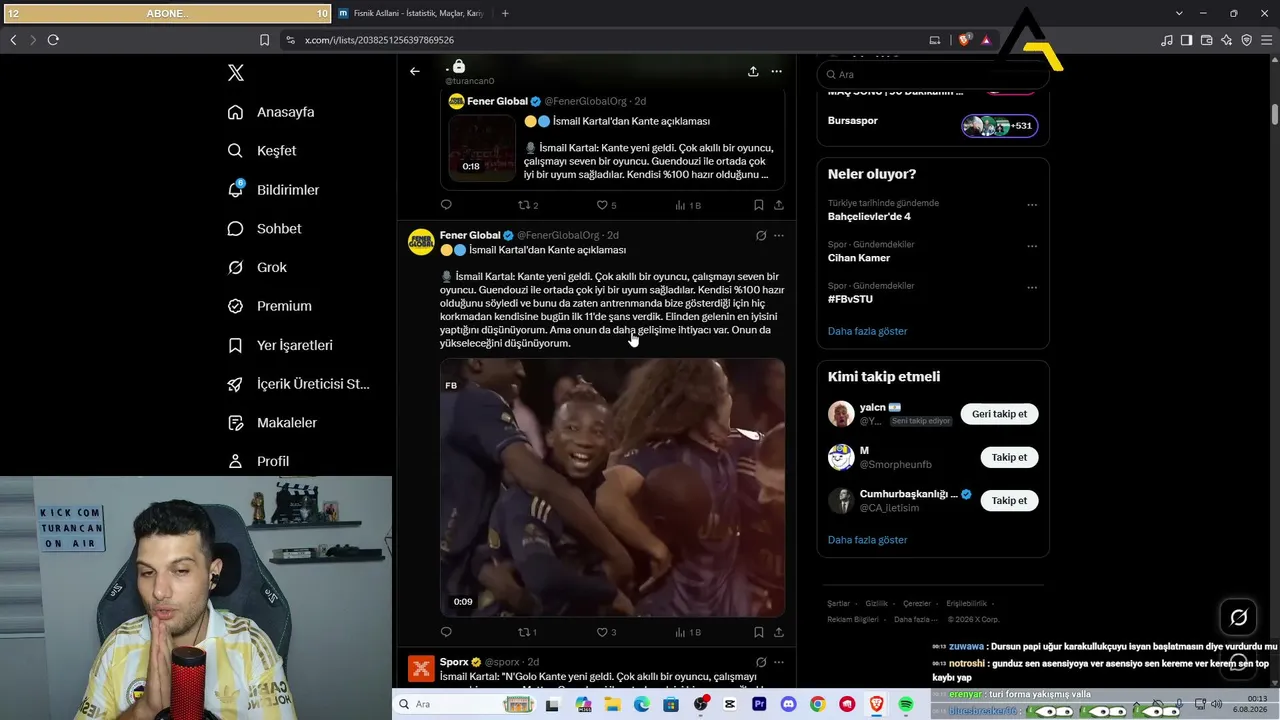Like the tweet with 5 likes

click(x=606, y=205)
